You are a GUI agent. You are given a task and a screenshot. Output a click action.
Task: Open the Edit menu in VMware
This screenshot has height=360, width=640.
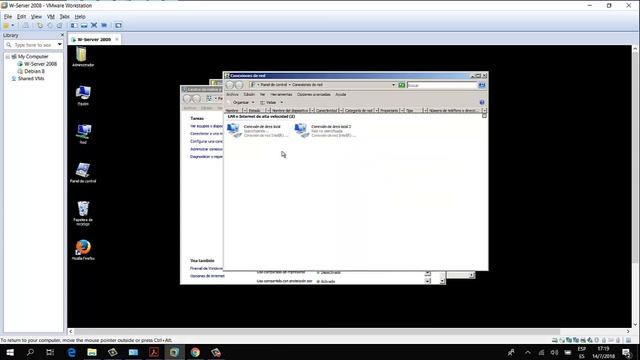tap(21, 17)
